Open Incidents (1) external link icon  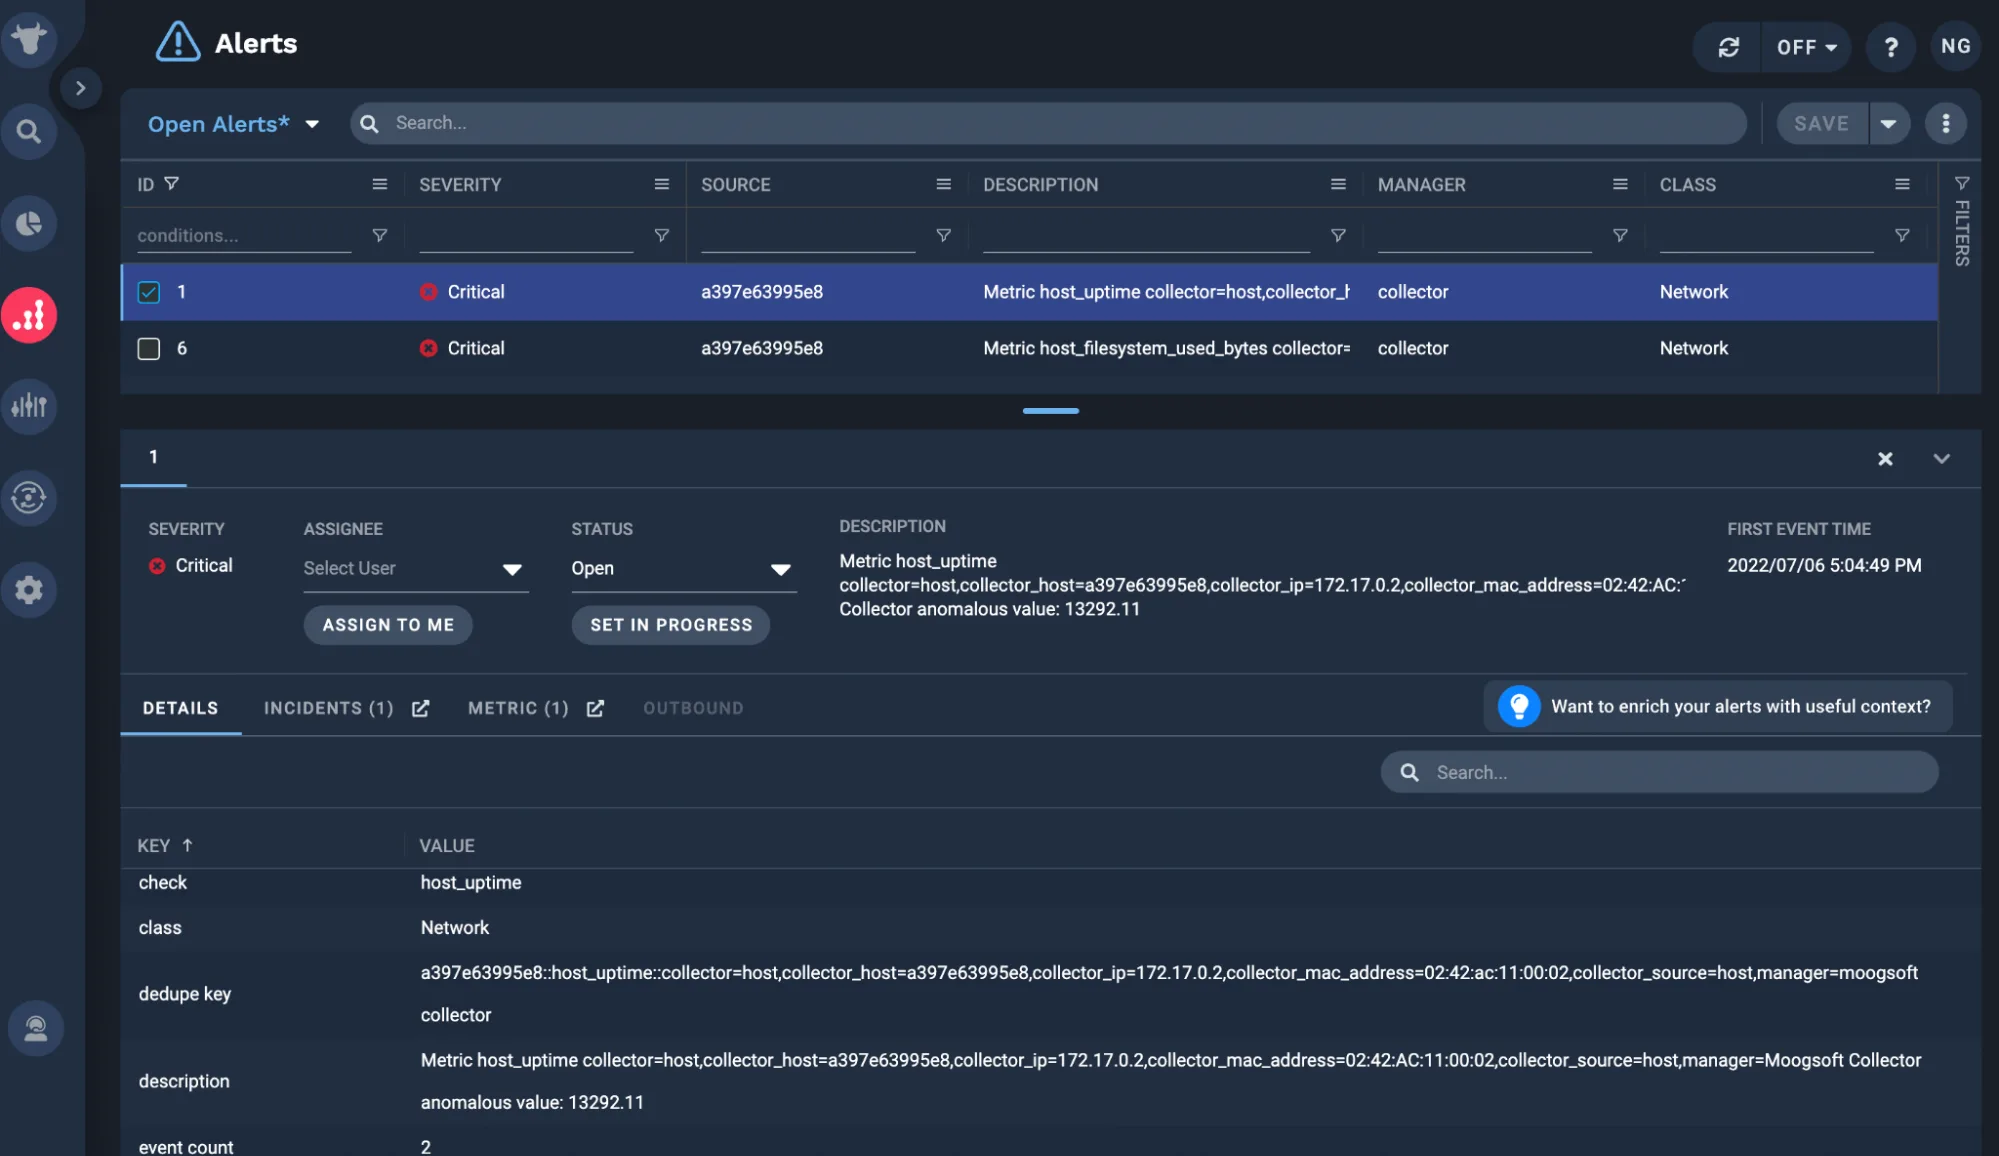click(421, 708)
